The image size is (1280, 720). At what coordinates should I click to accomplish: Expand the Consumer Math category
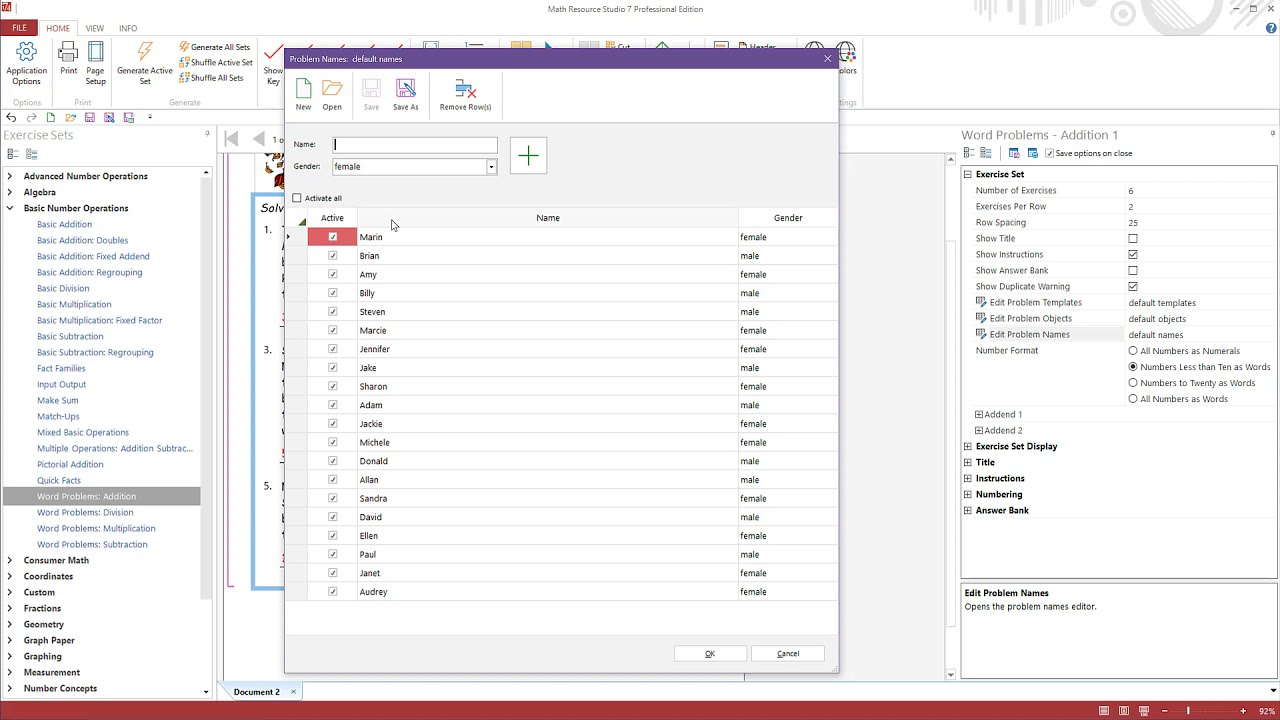[x=10, y=560]
